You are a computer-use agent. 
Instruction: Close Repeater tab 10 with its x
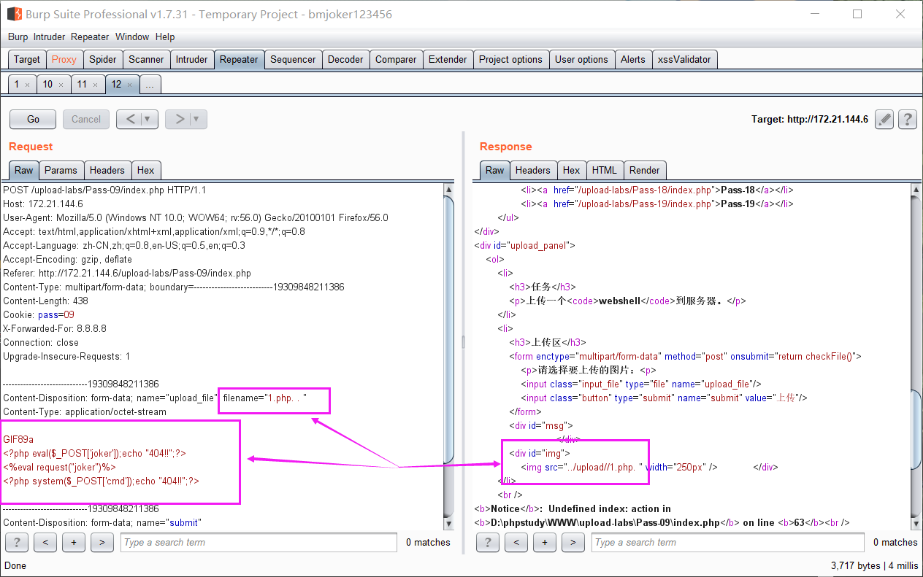[61, 85]
